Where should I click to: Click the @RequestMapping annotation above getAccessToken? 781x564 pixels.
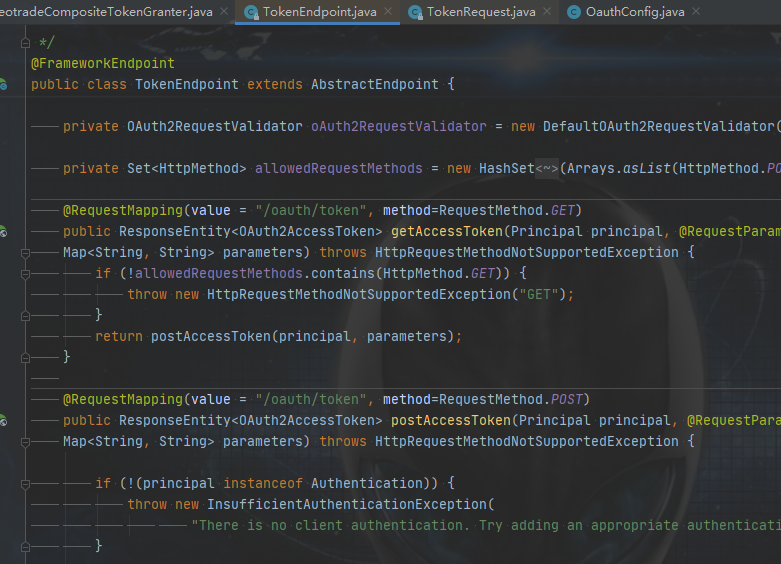click(x=123, y=210)
